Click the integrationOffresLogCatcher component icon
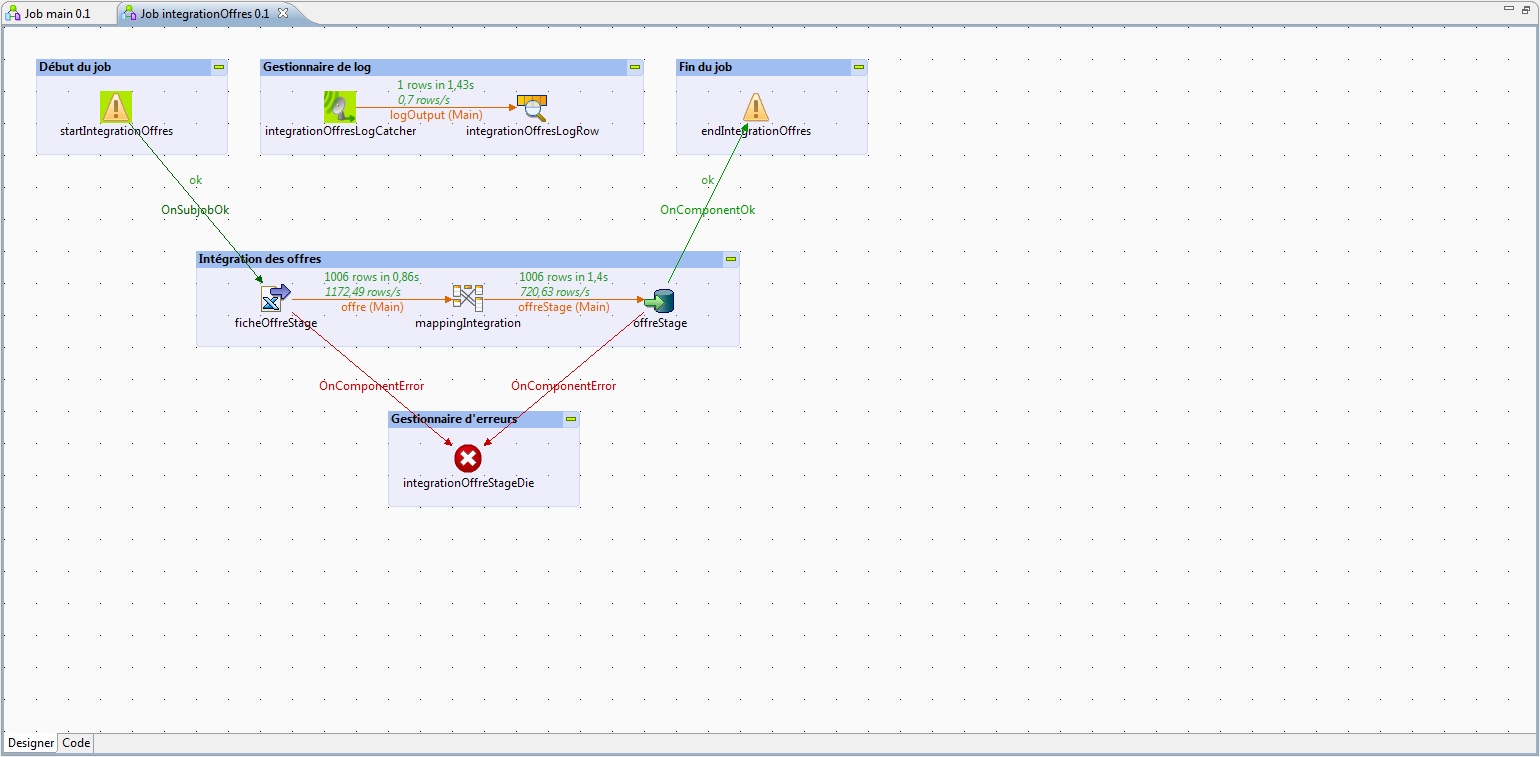Image resolution: width=1540 pixels, height=757 pixels. coord(340,106)
